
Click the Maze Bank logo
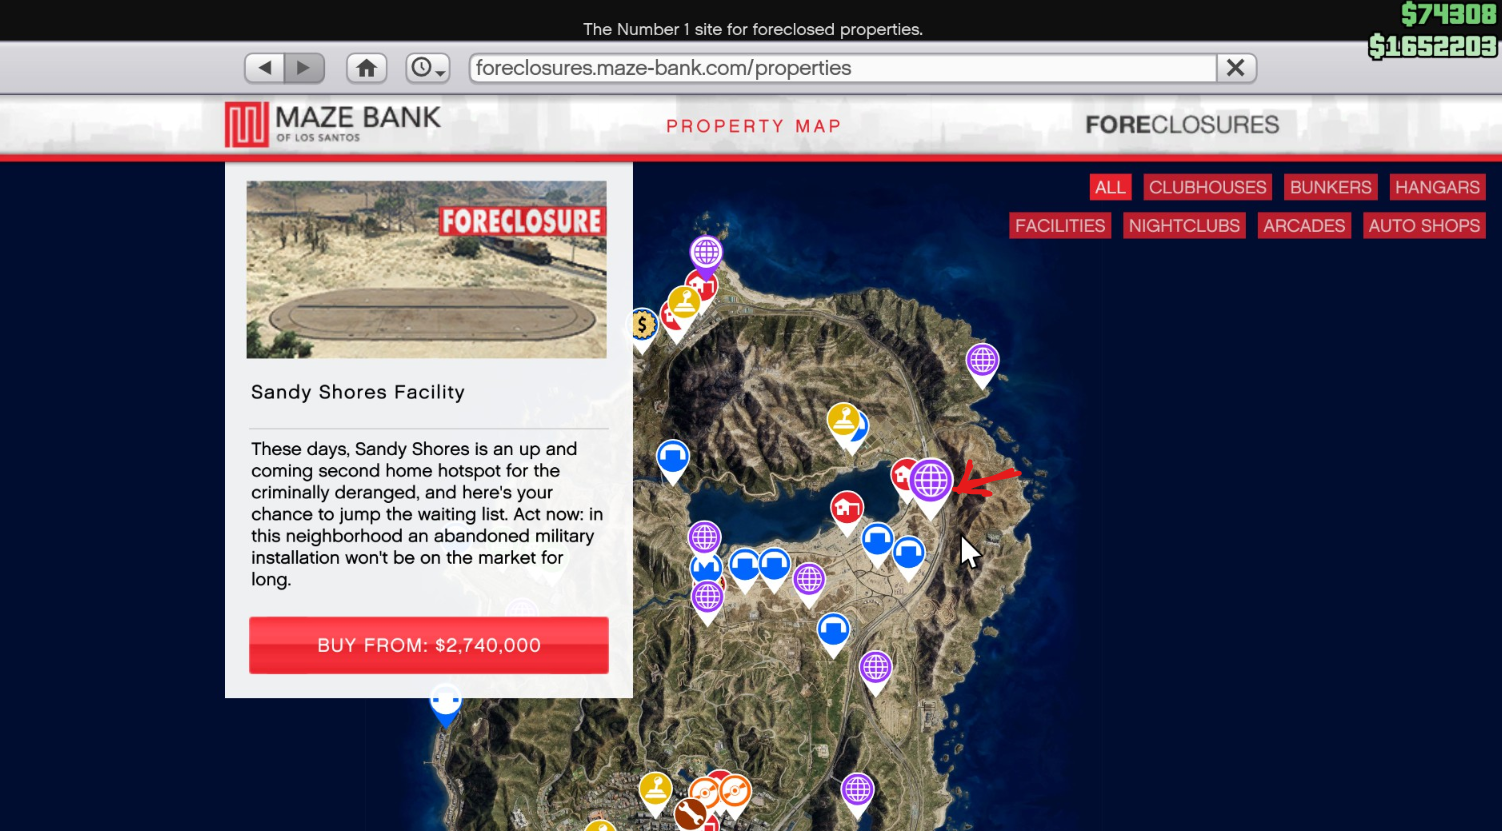tap(333, 125)
